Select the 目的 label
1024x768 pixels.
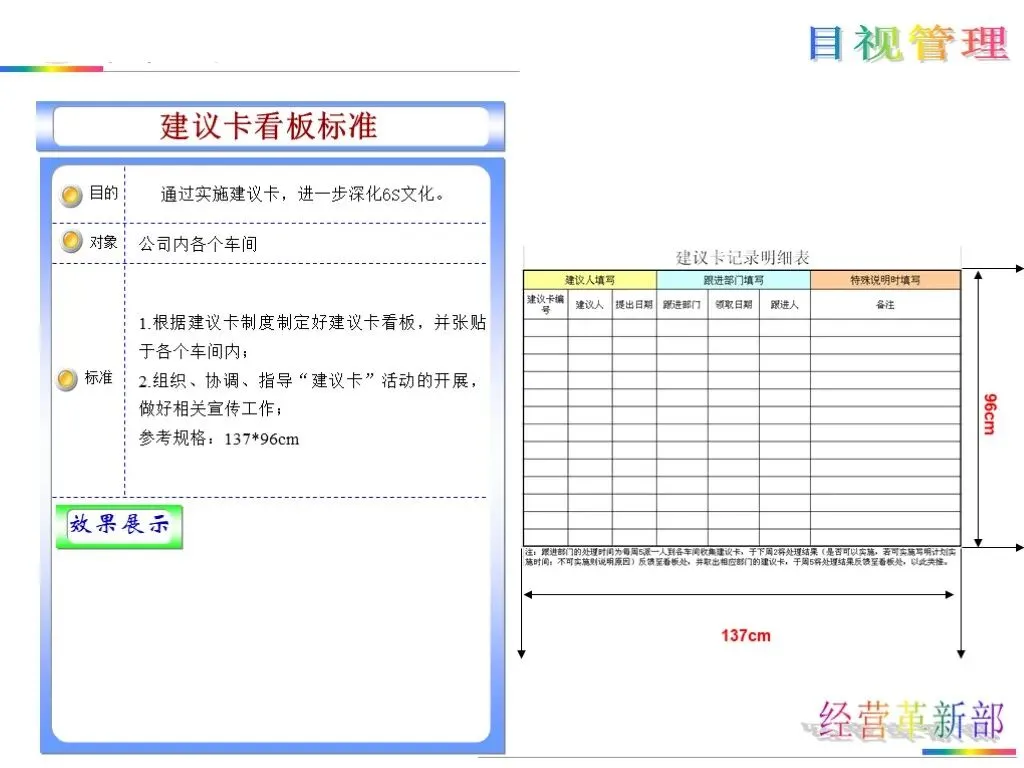(x=103, y=193)
